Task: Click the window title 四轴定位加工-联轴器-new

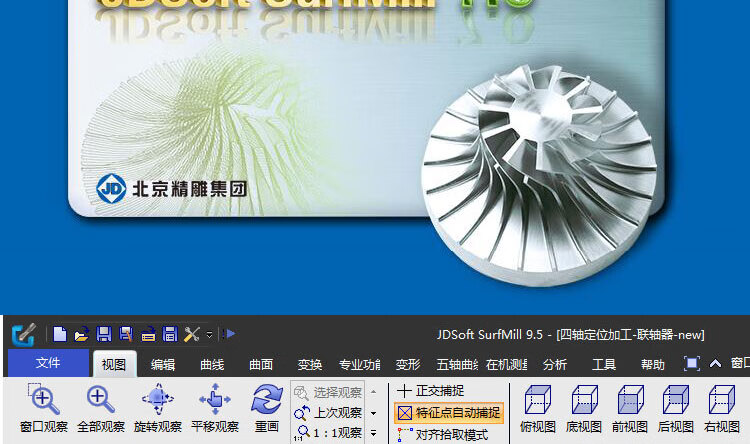Action: [630, 334]
